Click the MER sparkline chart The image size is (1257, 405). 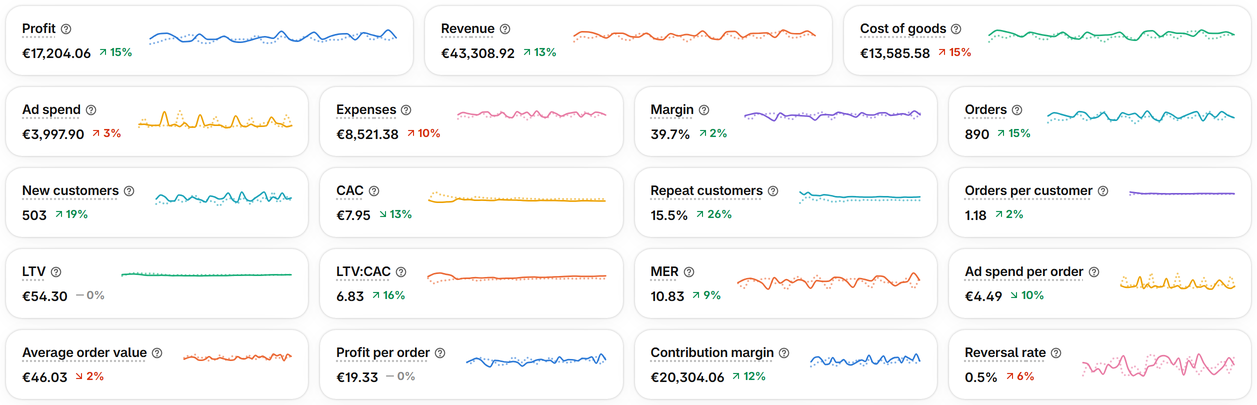[828, 280]
